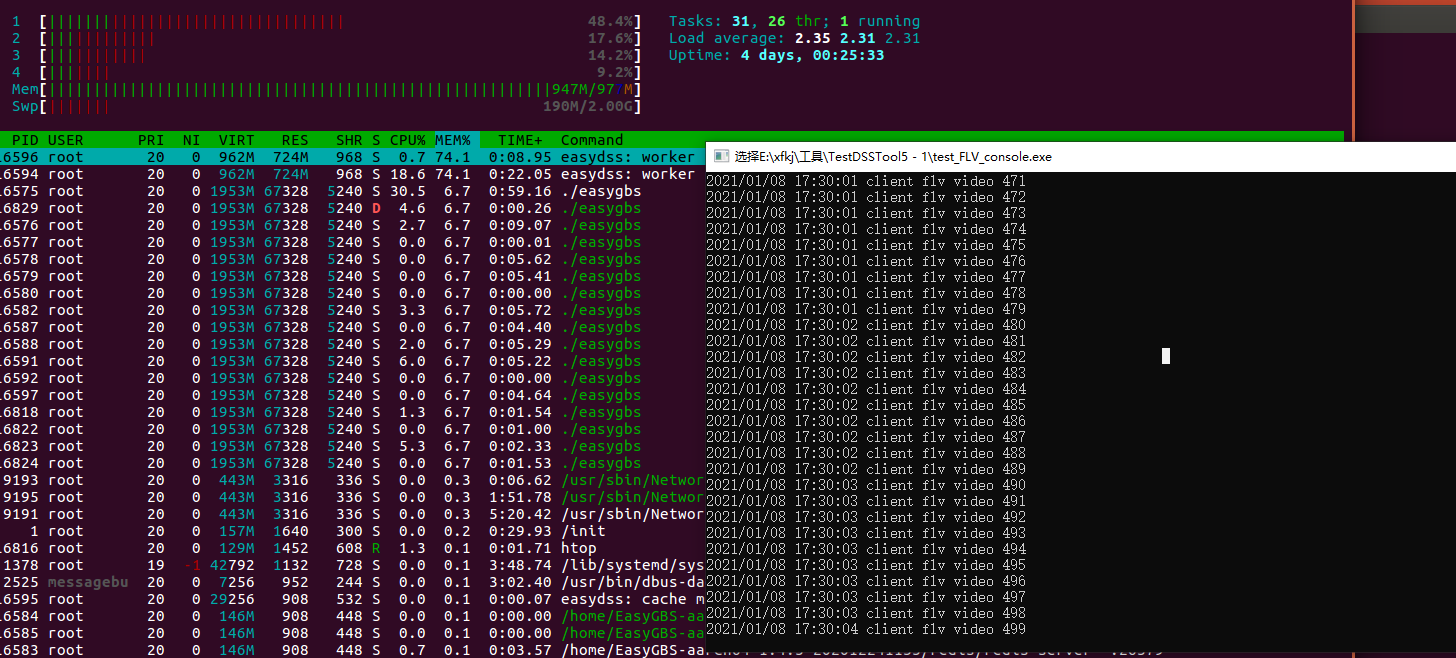Select NetworkManager row with TIME 5:20.42
The width and height of the screenshot is (1456, 658).
352,514
